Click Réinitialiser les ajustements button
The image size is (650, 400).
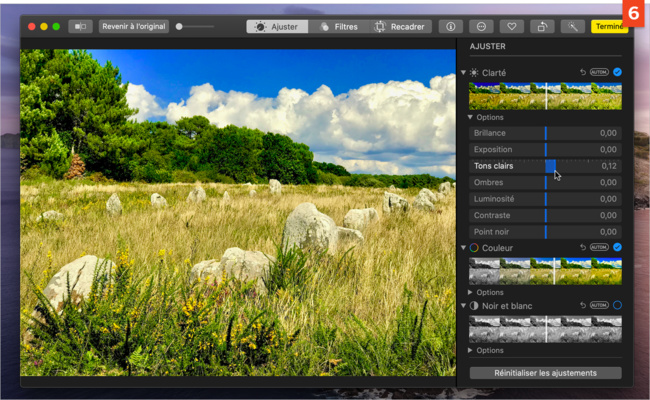(x=545, y=373)
